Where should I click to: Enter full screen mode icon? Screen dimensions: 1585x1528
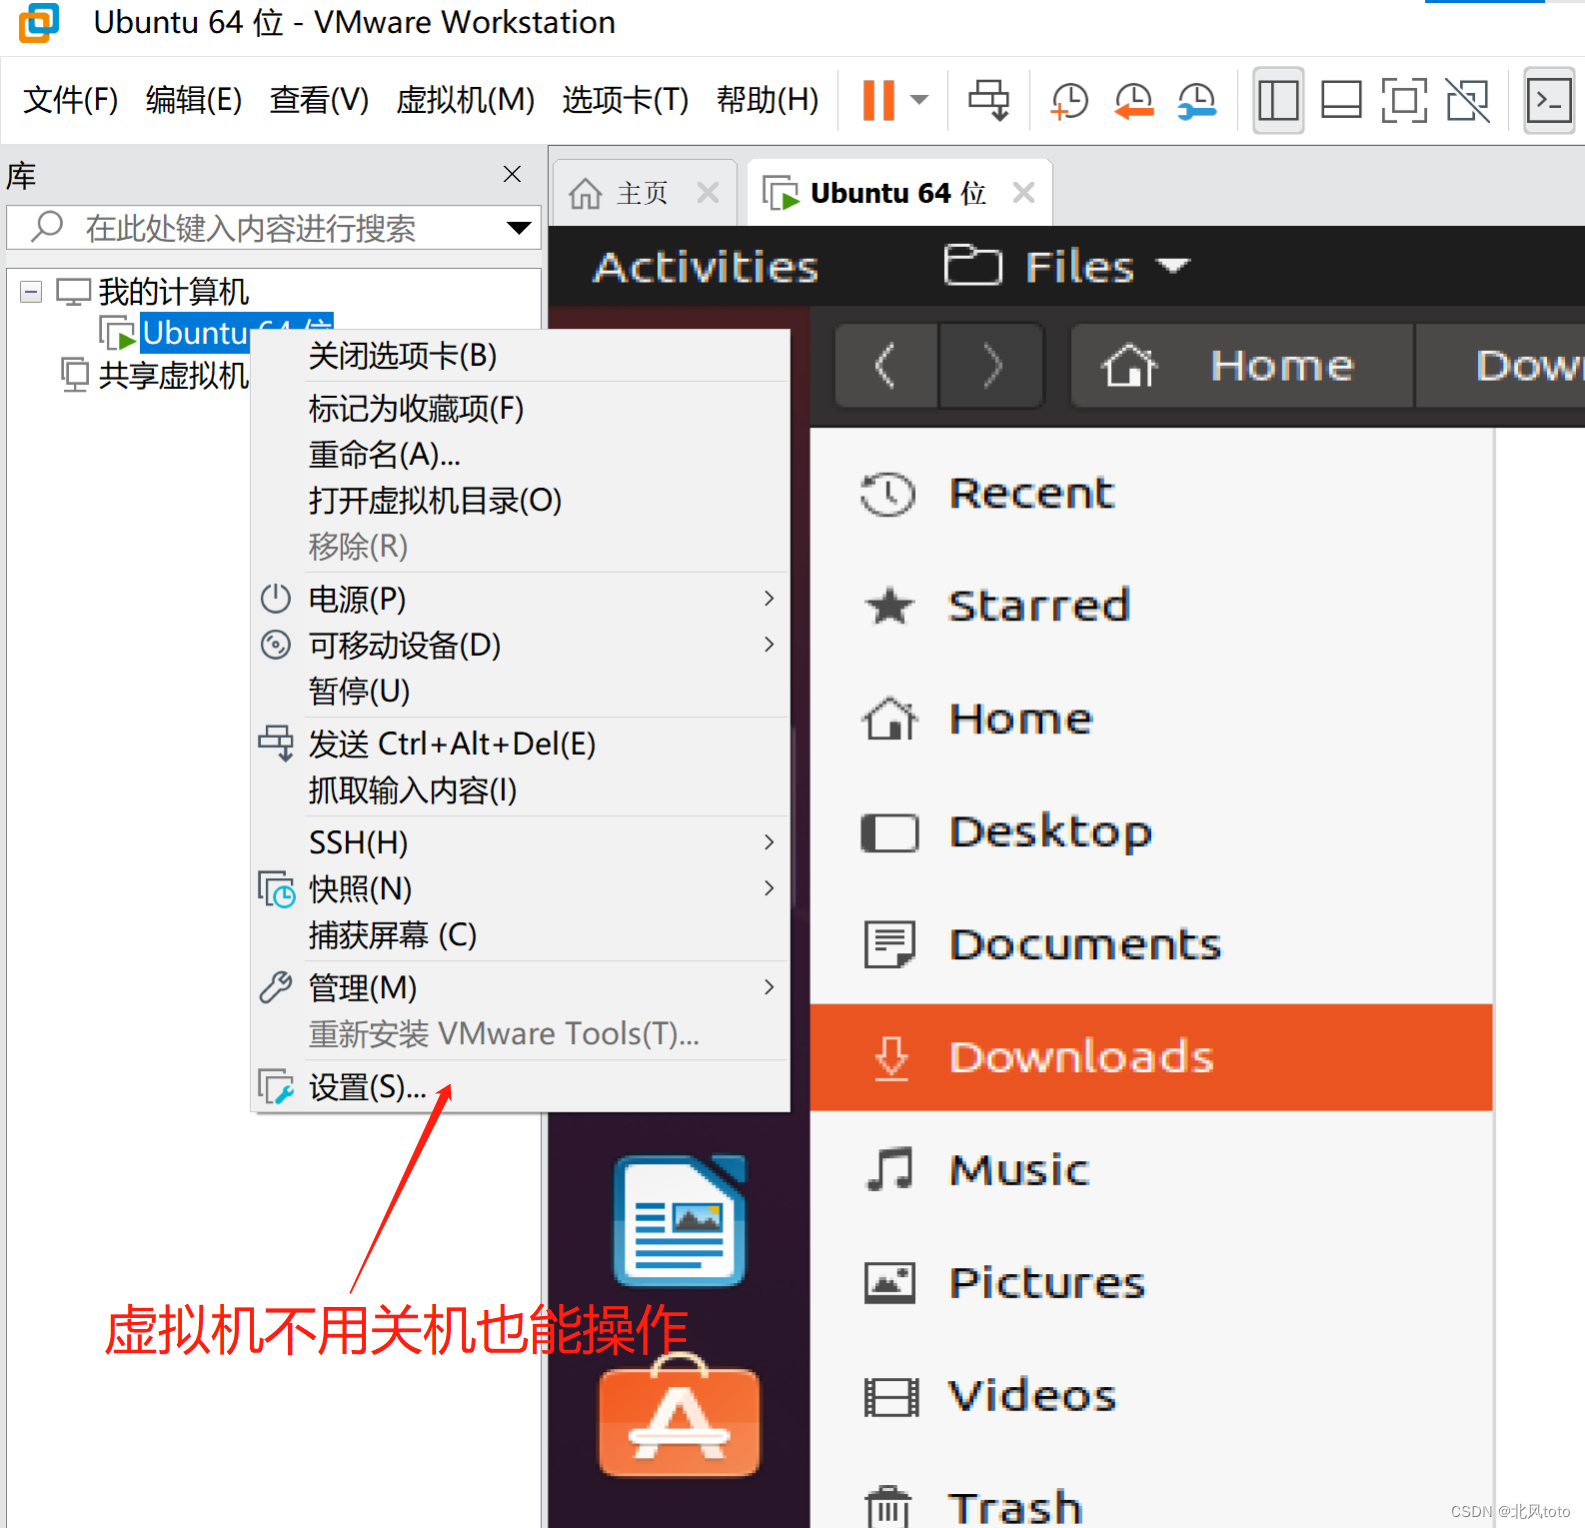pyautogui.click(x=1404, y=100)
